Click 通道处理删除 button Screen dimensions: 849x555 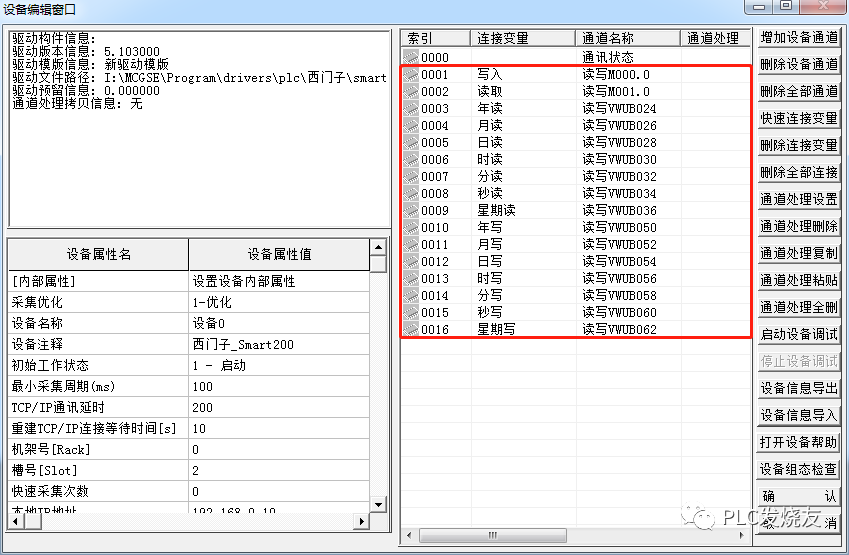pos(799,226)
